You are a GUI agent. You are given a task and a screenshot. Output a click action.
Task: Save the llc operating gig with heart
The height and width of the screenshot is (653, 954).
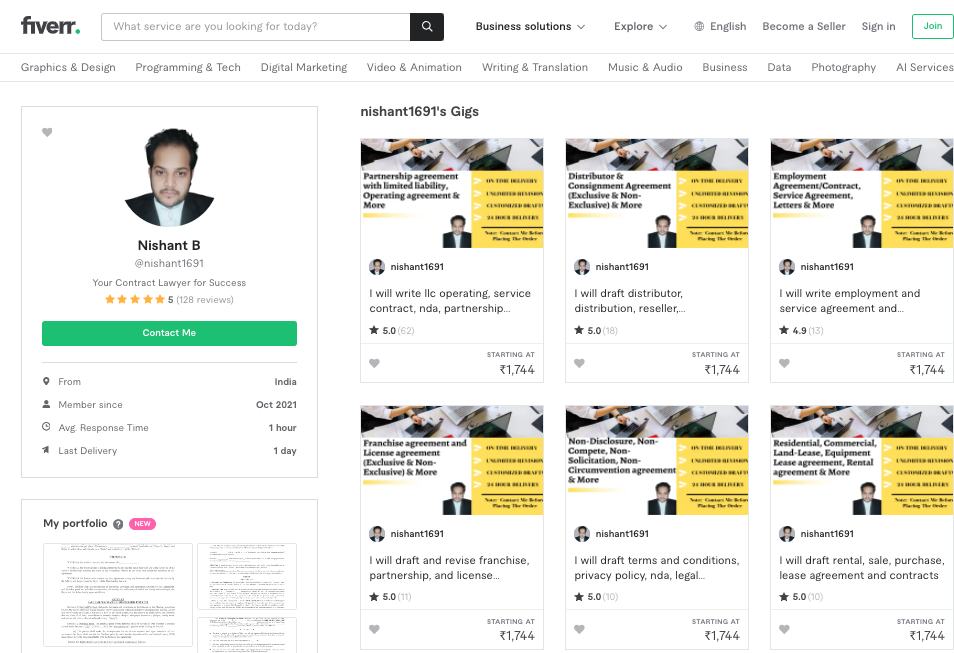coord(375,363)
